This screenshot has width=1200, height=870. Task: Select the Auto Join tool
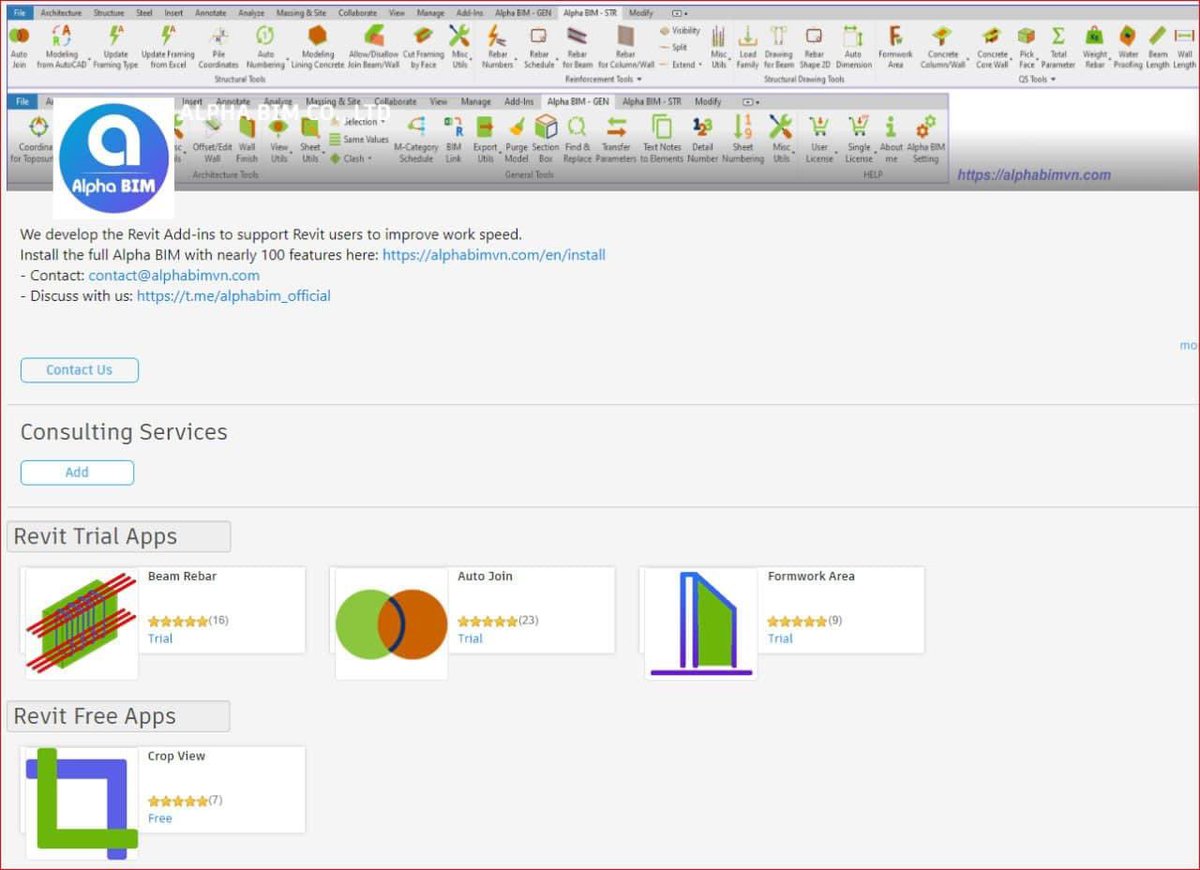(18, 50)
